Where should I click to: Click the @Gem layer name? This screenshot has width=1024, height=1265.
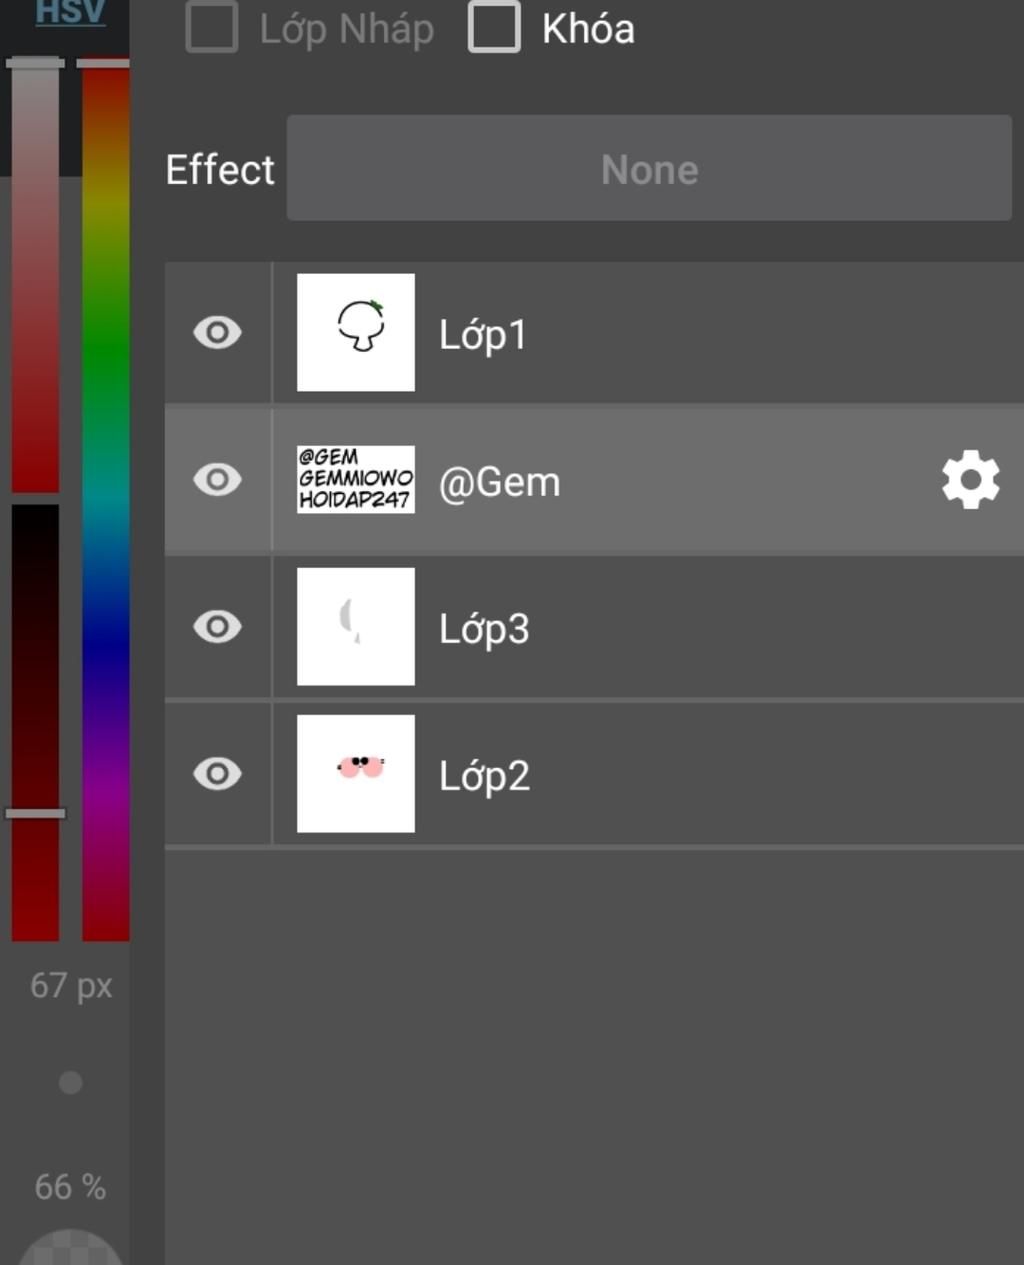coord(500,482)
